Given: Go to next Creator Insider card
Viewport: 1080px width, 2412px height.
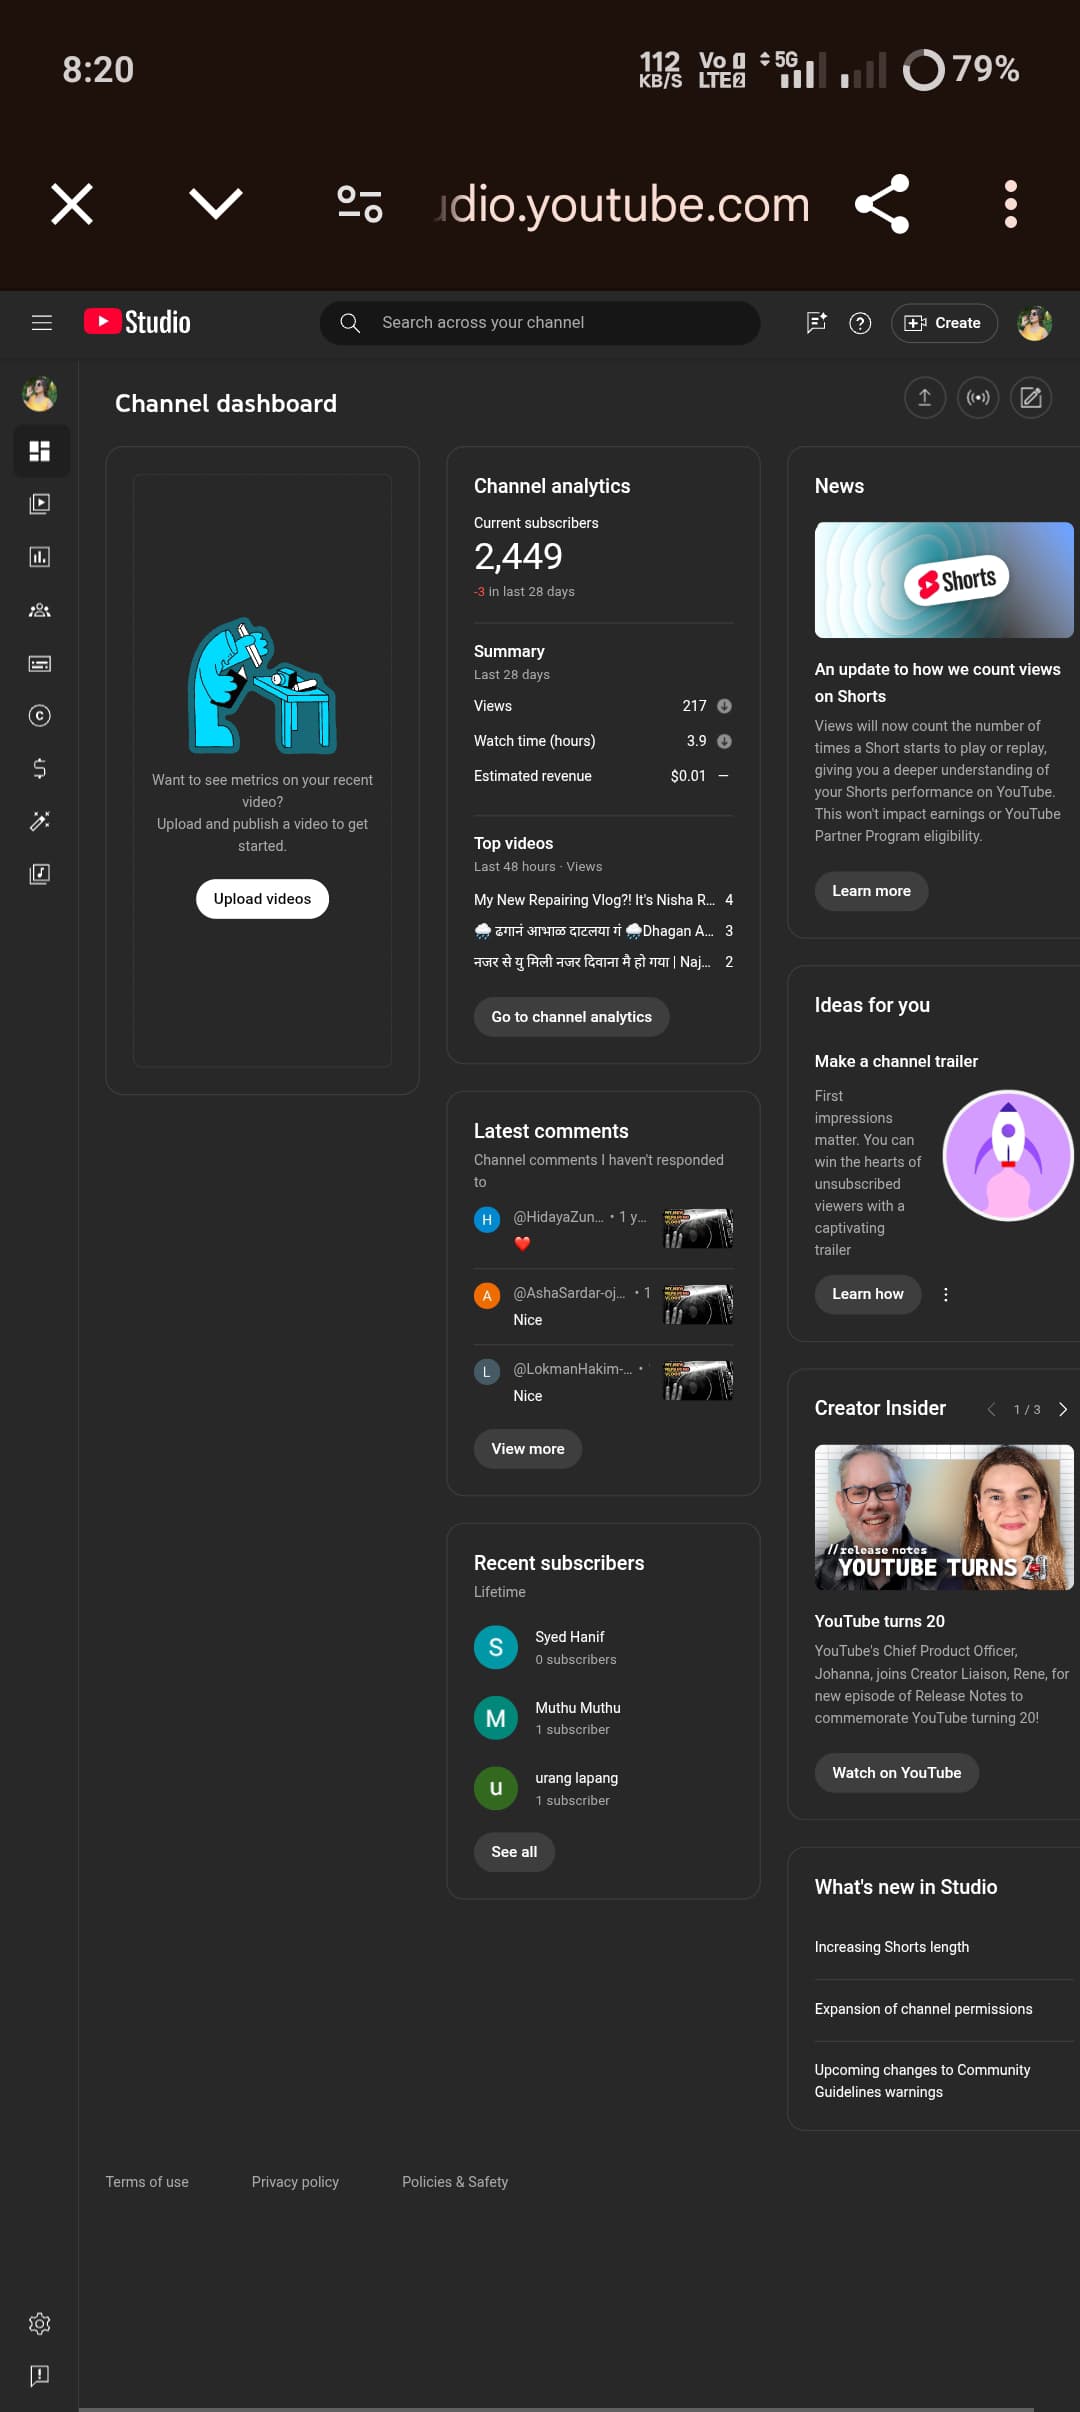Looking at the screenshot, I should click(1063, 1409).
